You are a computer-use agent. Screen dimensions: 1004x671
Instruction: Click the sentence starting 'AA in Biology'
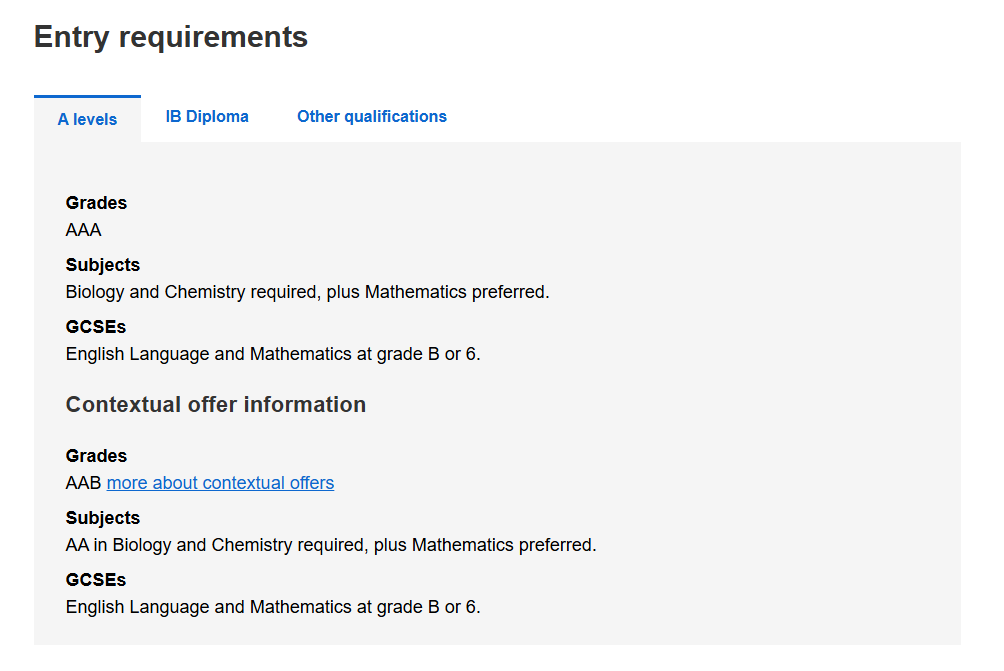(331, 545)
